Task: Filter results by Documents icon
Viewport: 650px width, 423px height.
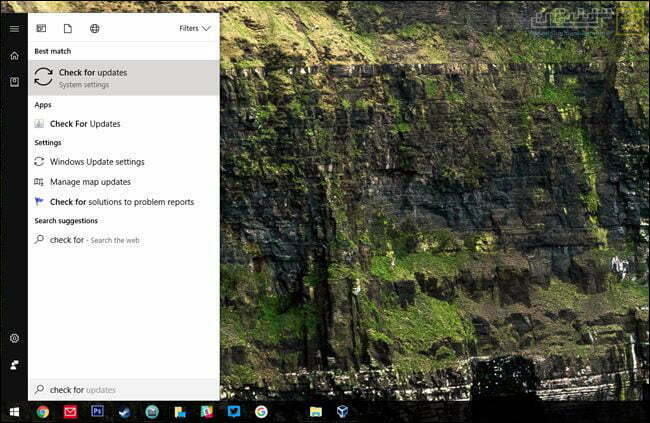Action: tap(68, 28)
